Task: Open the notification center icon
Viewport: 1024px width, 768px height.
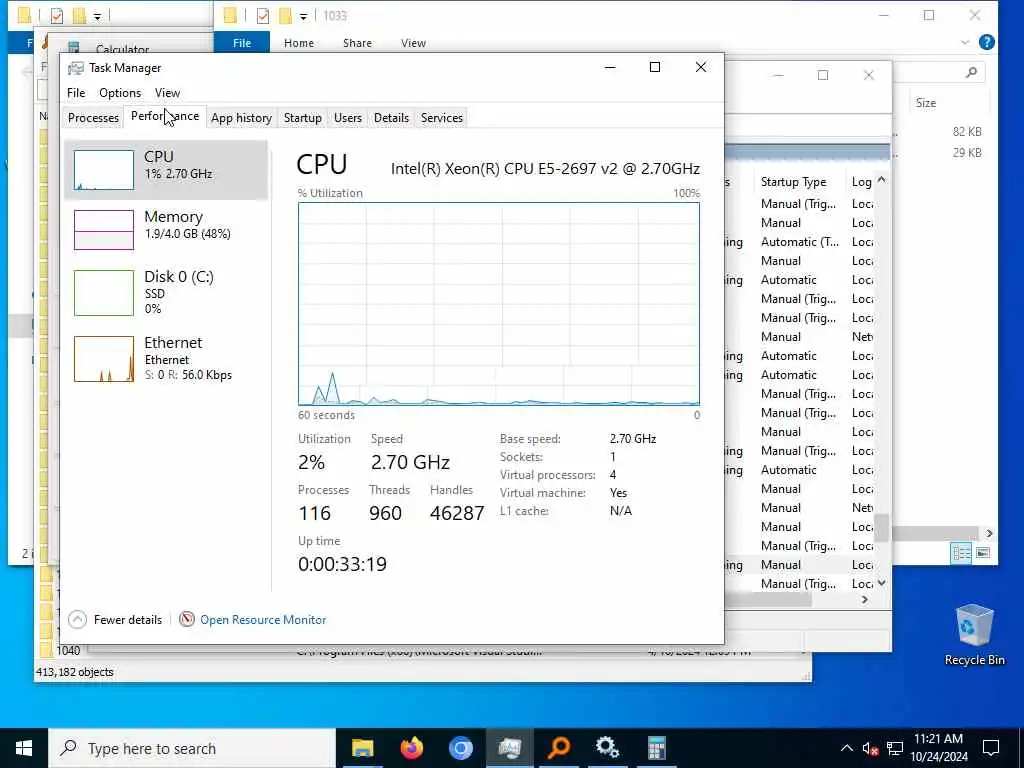Action: pyautogui.click(x=991, y=748)
